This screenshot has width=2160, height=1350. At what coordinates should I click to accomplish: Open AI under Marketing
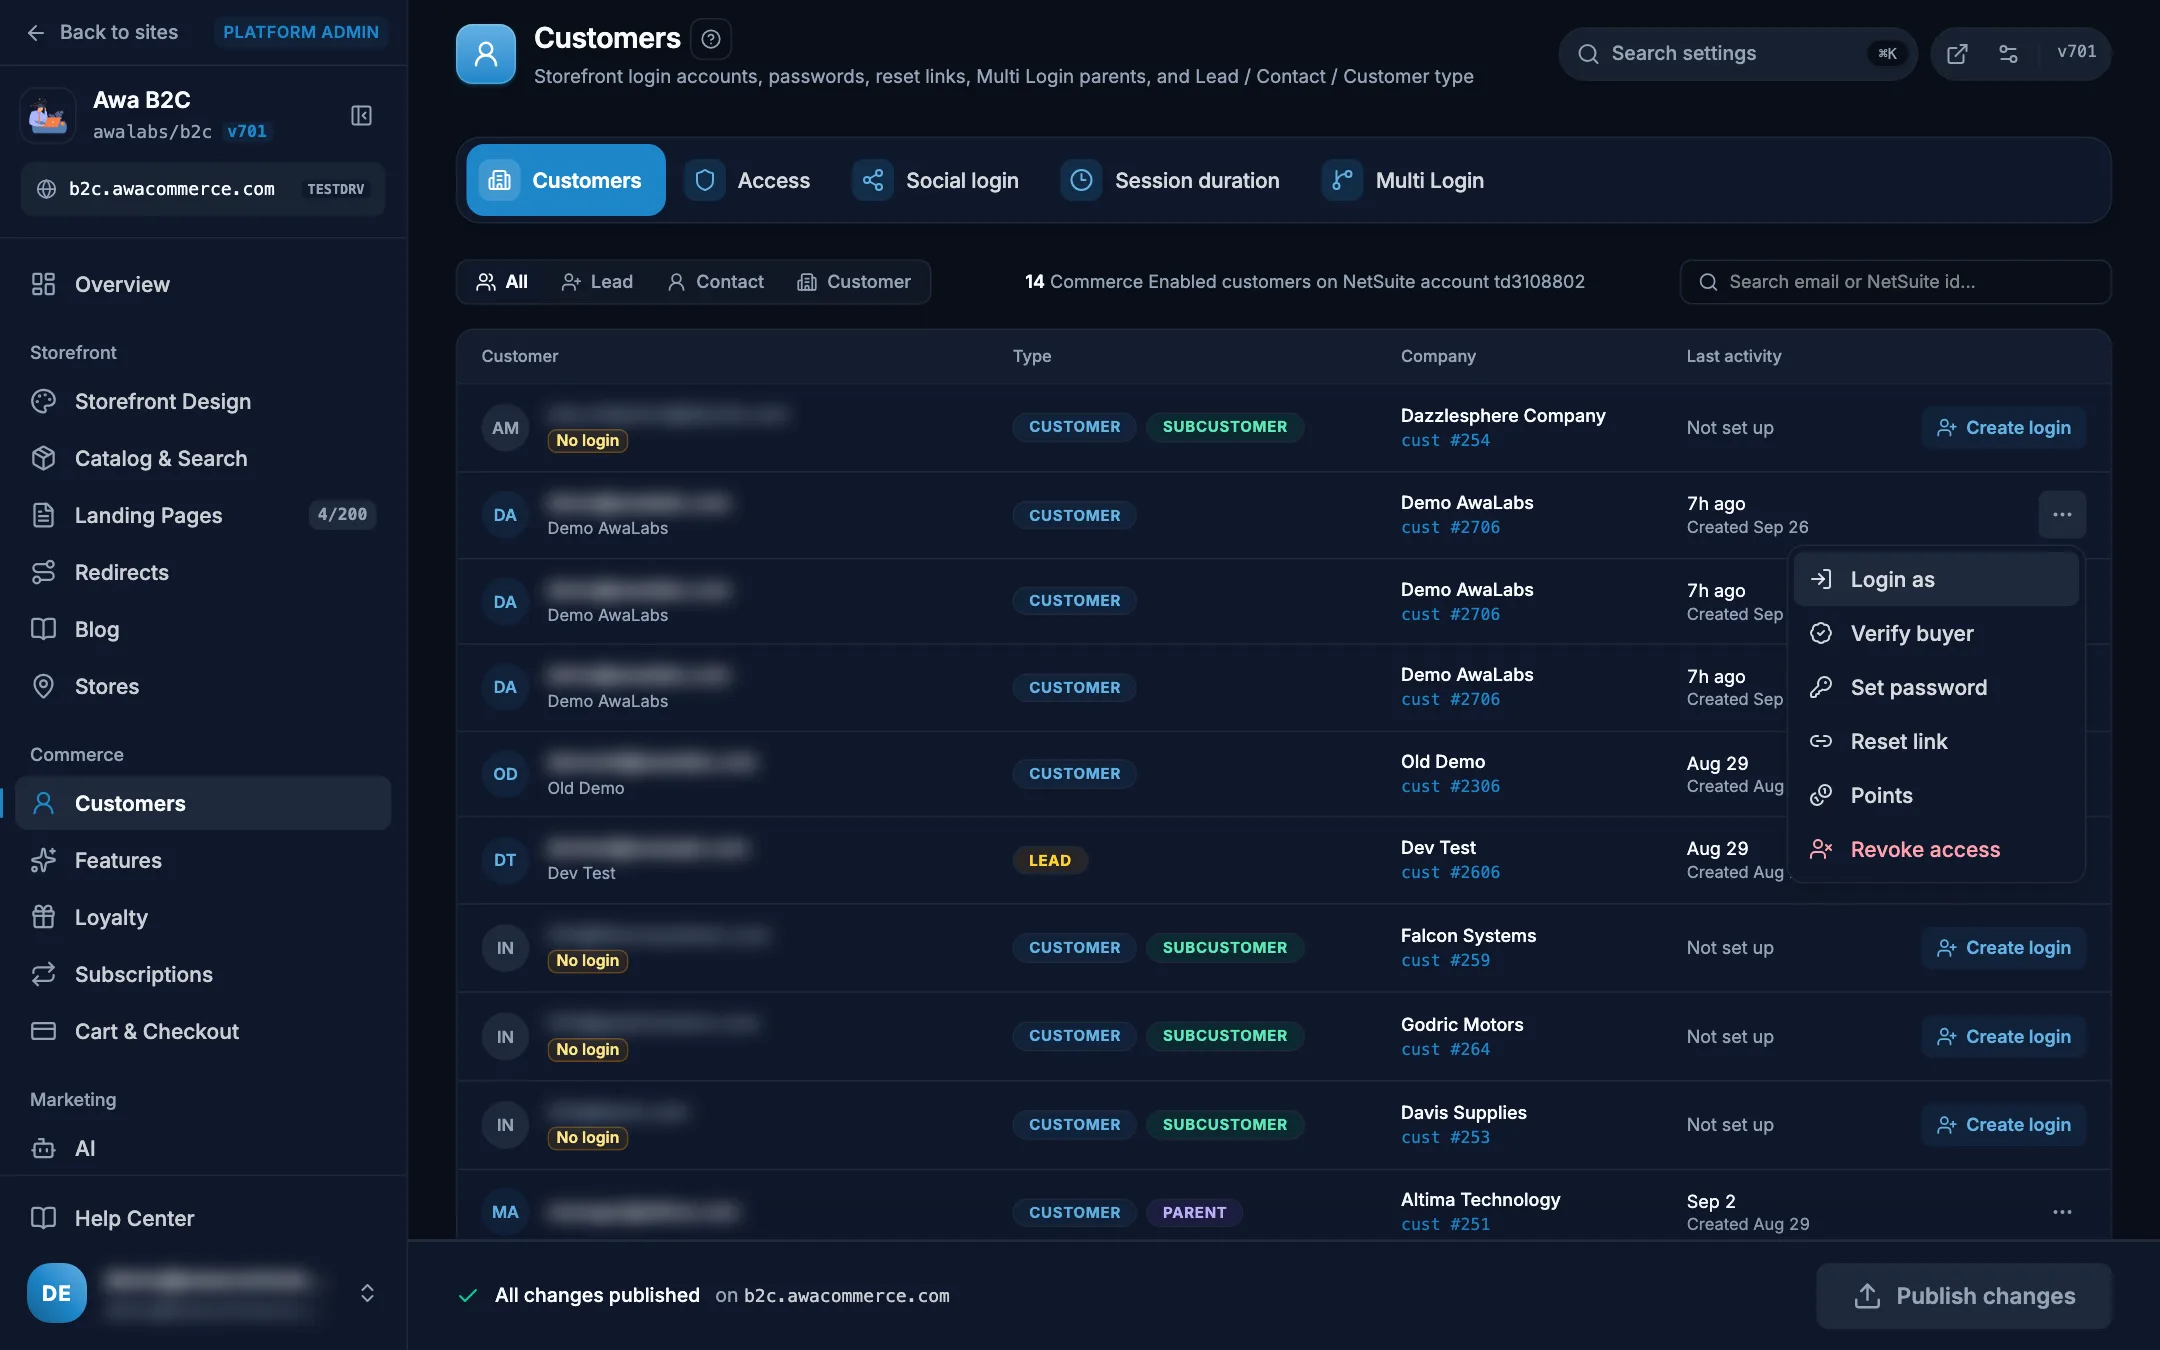point(203,1148)
